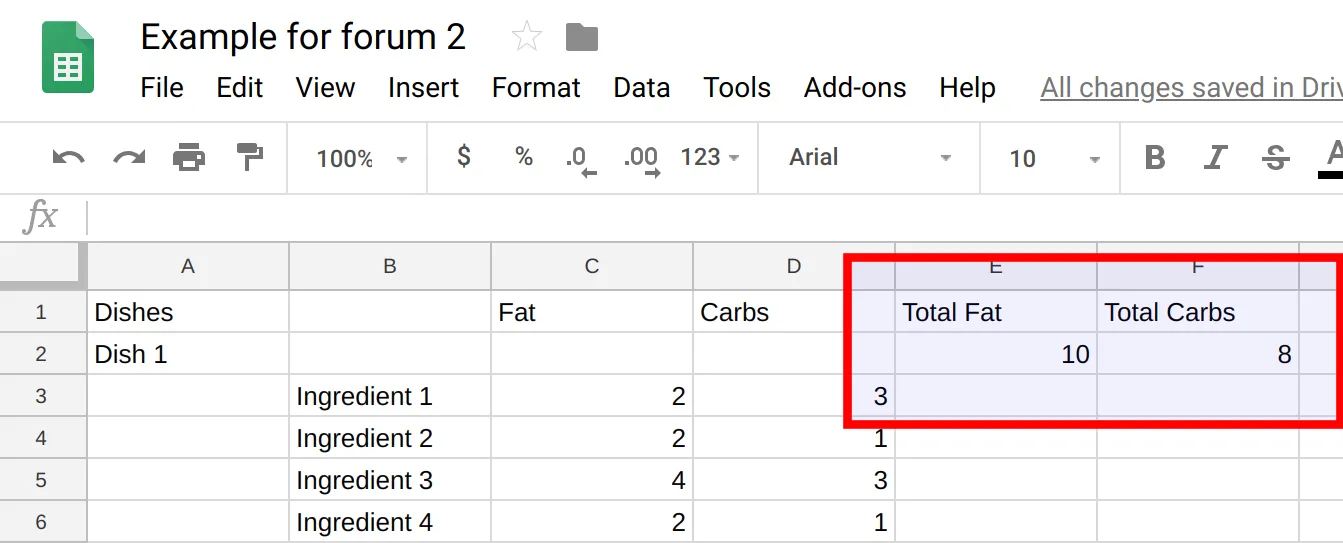1343x543 pixels.
Task: Increase decimal places
Action: 641,158
